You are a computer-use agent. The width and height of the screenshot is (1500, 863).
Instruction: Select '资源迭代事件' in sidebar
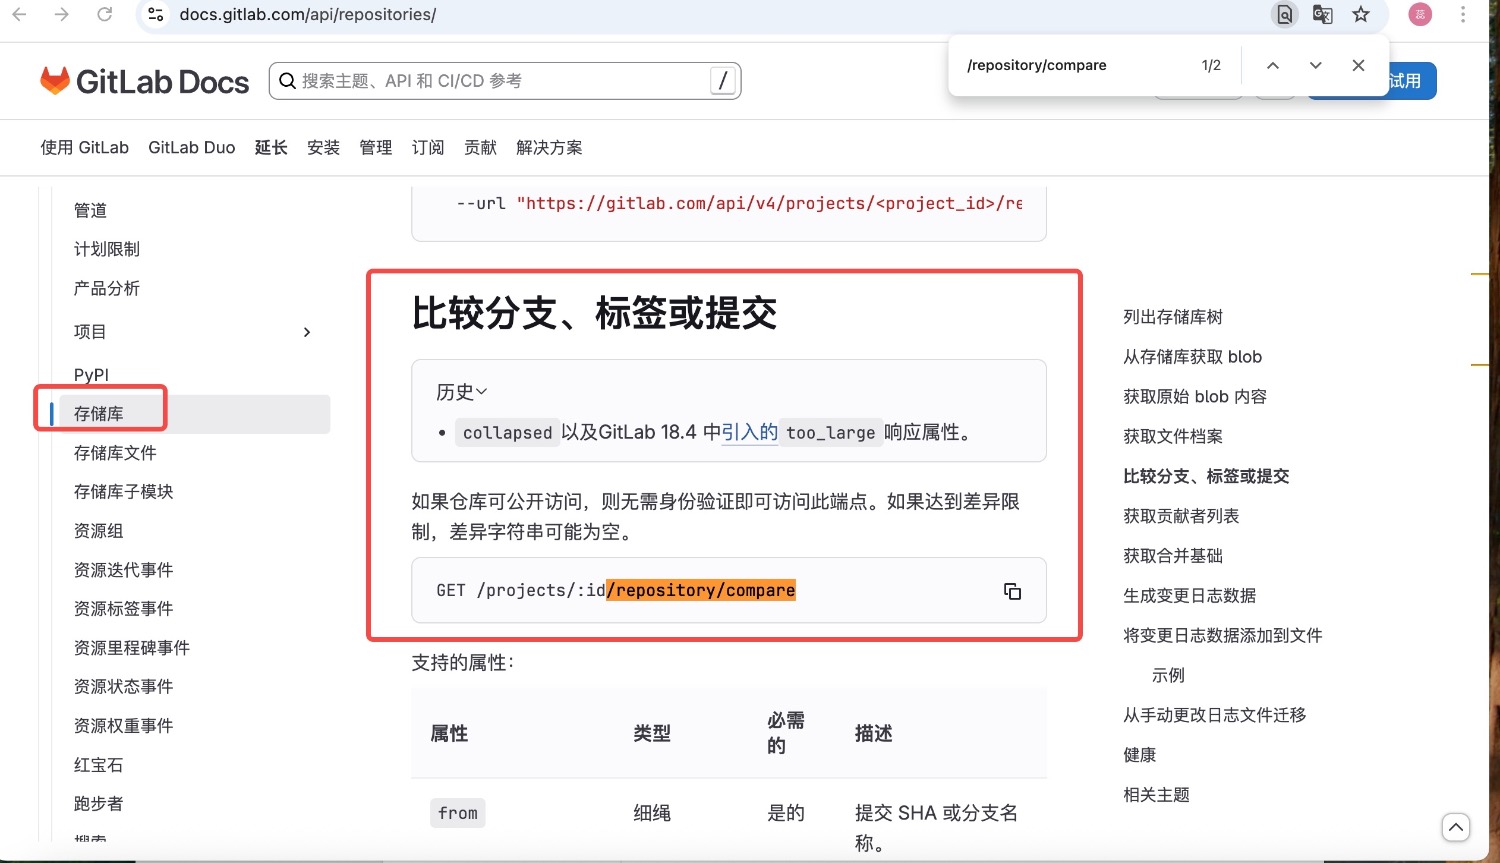pos(124,570)
